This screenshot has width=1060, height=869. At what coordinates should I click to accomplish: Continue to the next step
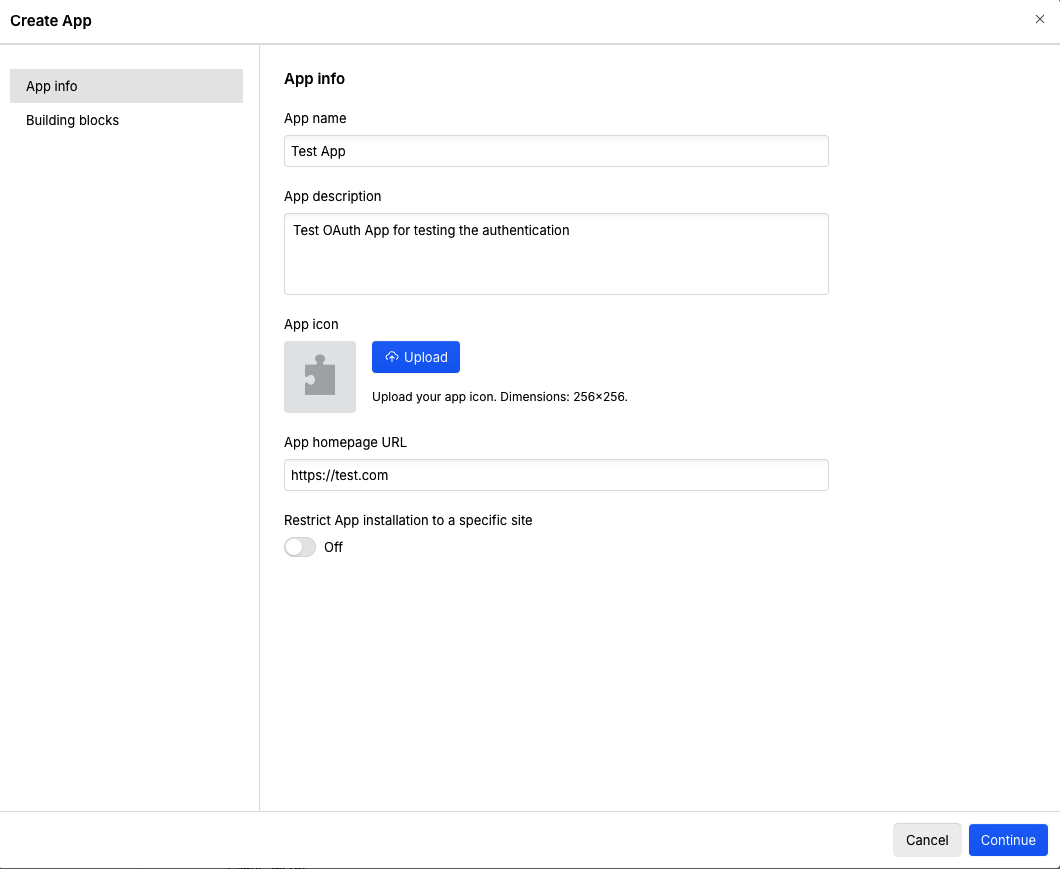pos(1008,840)
